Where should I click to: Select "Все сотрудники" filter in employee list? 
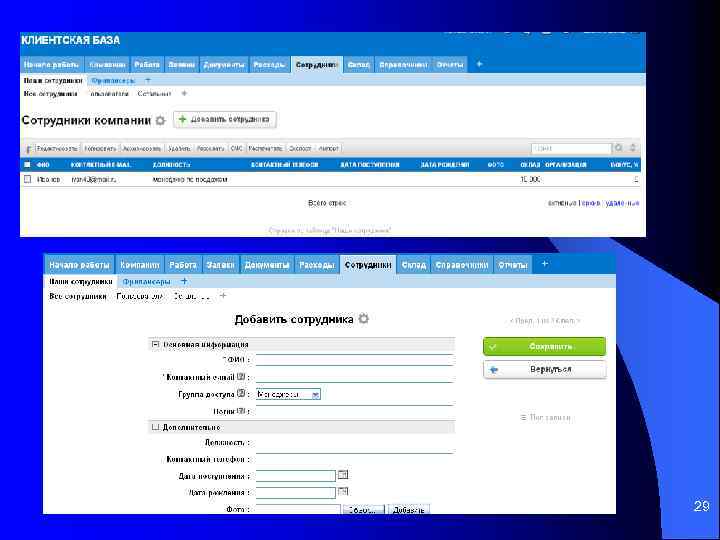point(50,94)
